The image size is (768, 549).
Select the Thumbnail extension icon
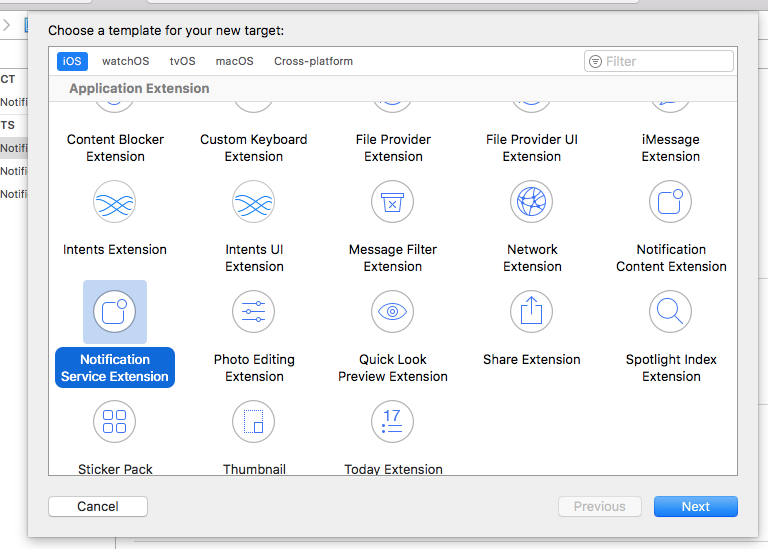[x=254, y=422]
